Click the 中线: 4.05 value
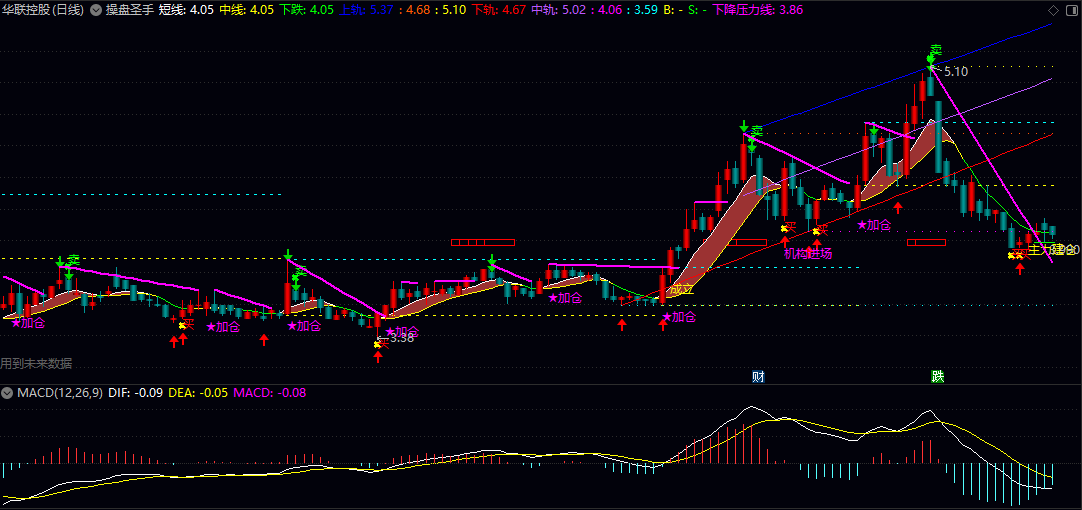This screenshot has width=1082, height=510. point(246,10)
